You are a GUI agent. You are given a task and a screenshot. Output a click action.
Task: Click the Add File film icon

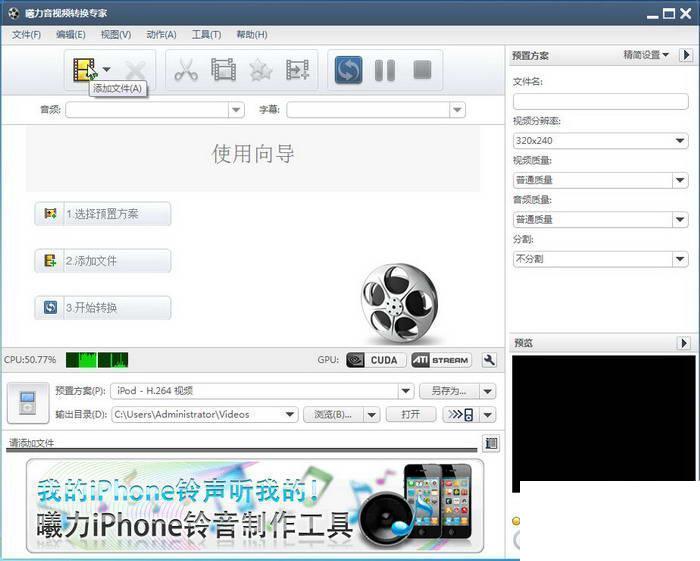pyautogui.click(x=85, y=70)
